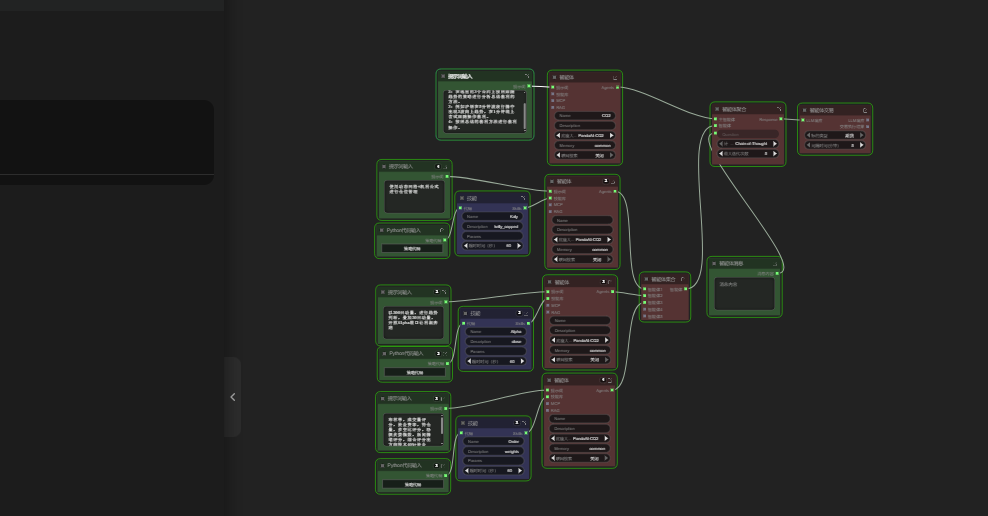Click the Agents output port on the CC2 agent
This screenshot has height=516, width=988.
[618, 88]
